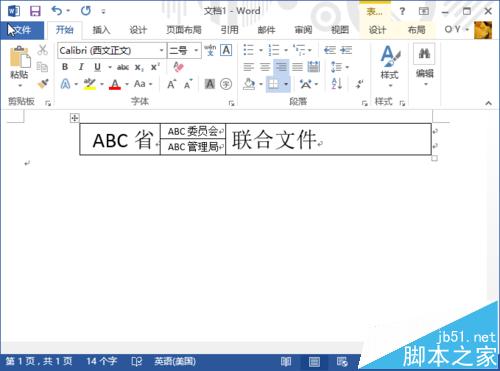This screenshot has height=371, width=500.
Task: Click the table move handle icon
Action: point(74,118)
